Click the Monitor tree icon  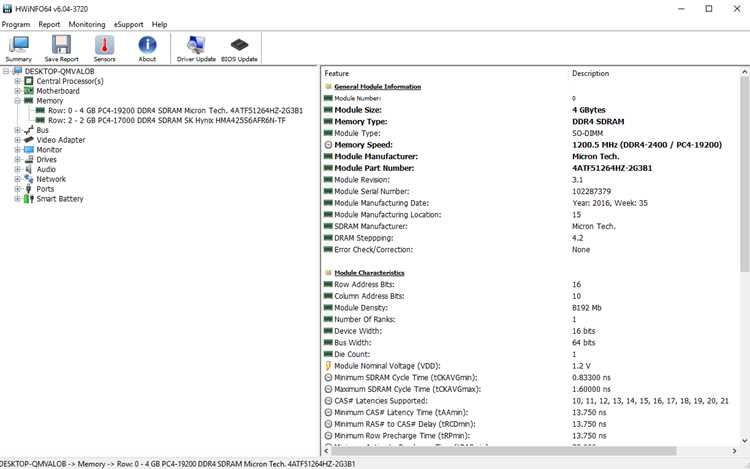pyautogui.click(x=29, y=150)
